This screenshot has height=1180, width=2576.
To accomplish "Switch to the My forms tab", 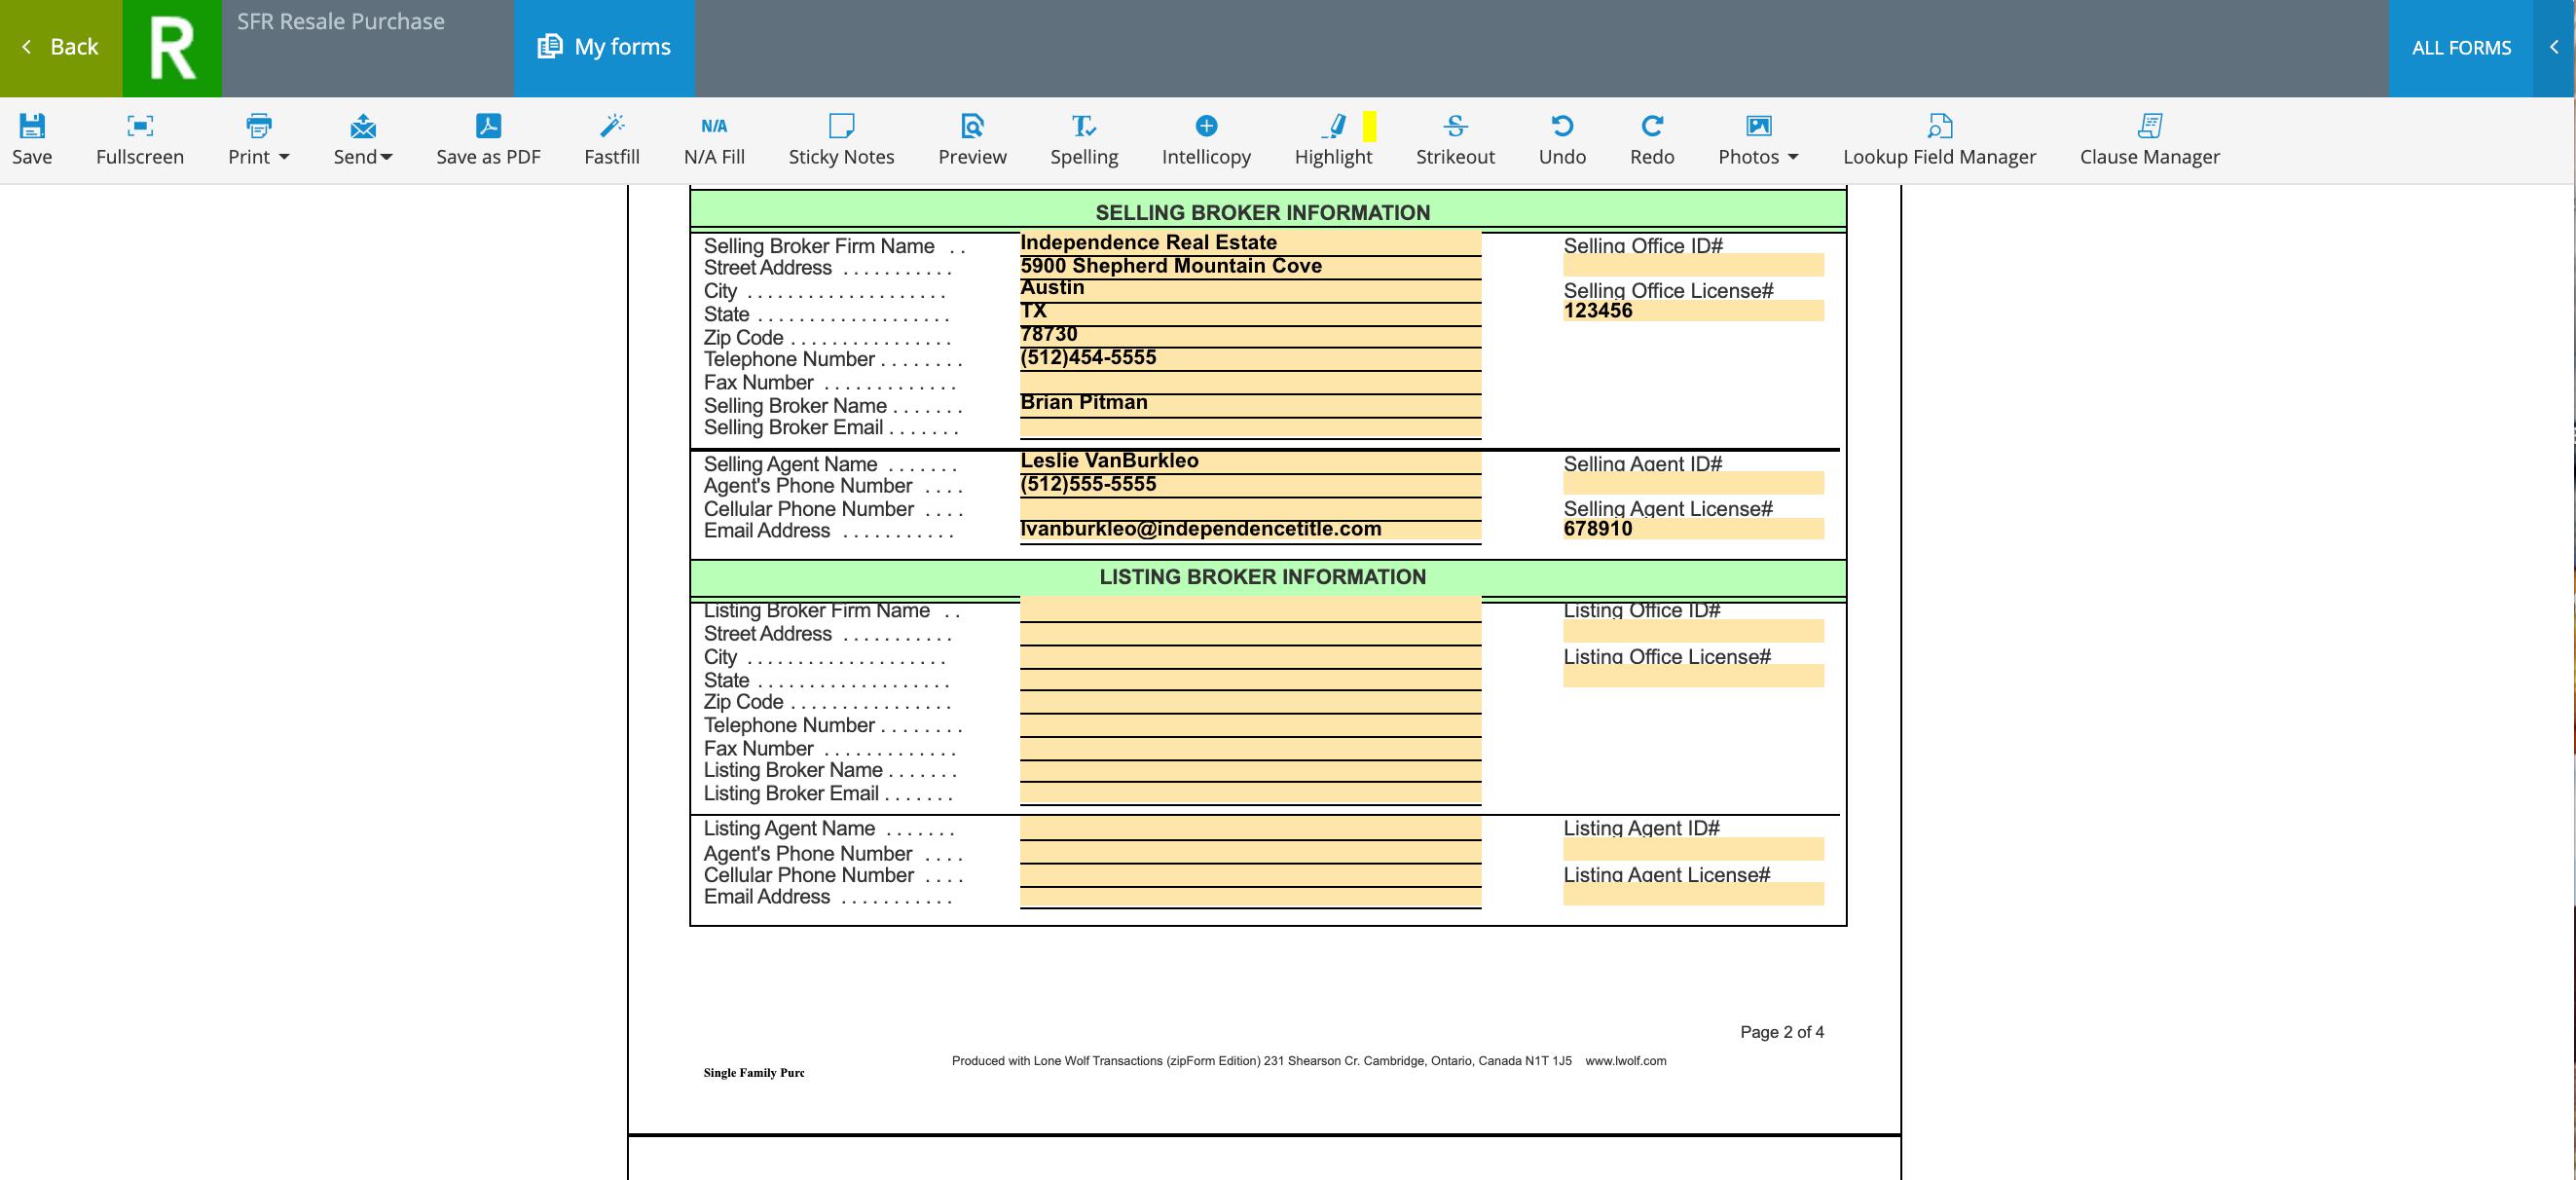I will (605, 47).
